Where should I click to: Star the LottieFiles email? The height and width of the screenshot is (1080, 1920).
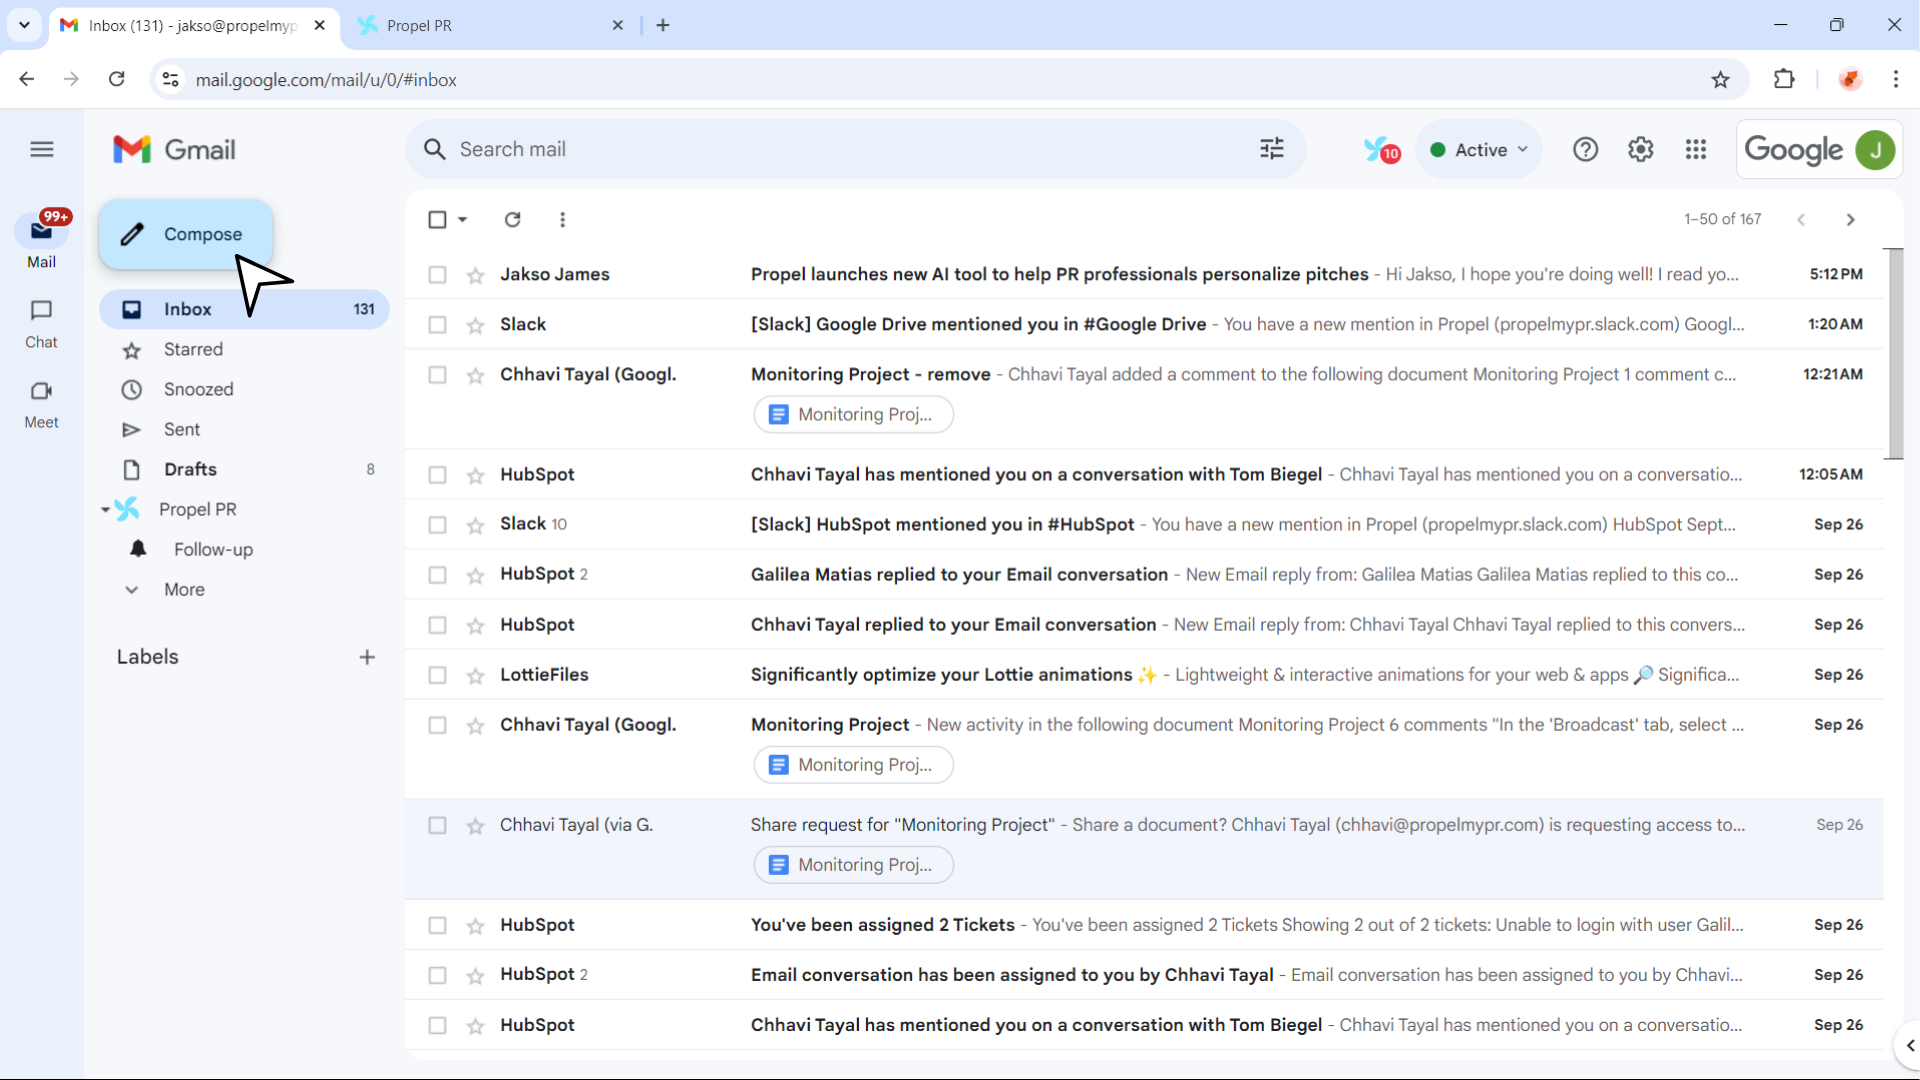475,675
